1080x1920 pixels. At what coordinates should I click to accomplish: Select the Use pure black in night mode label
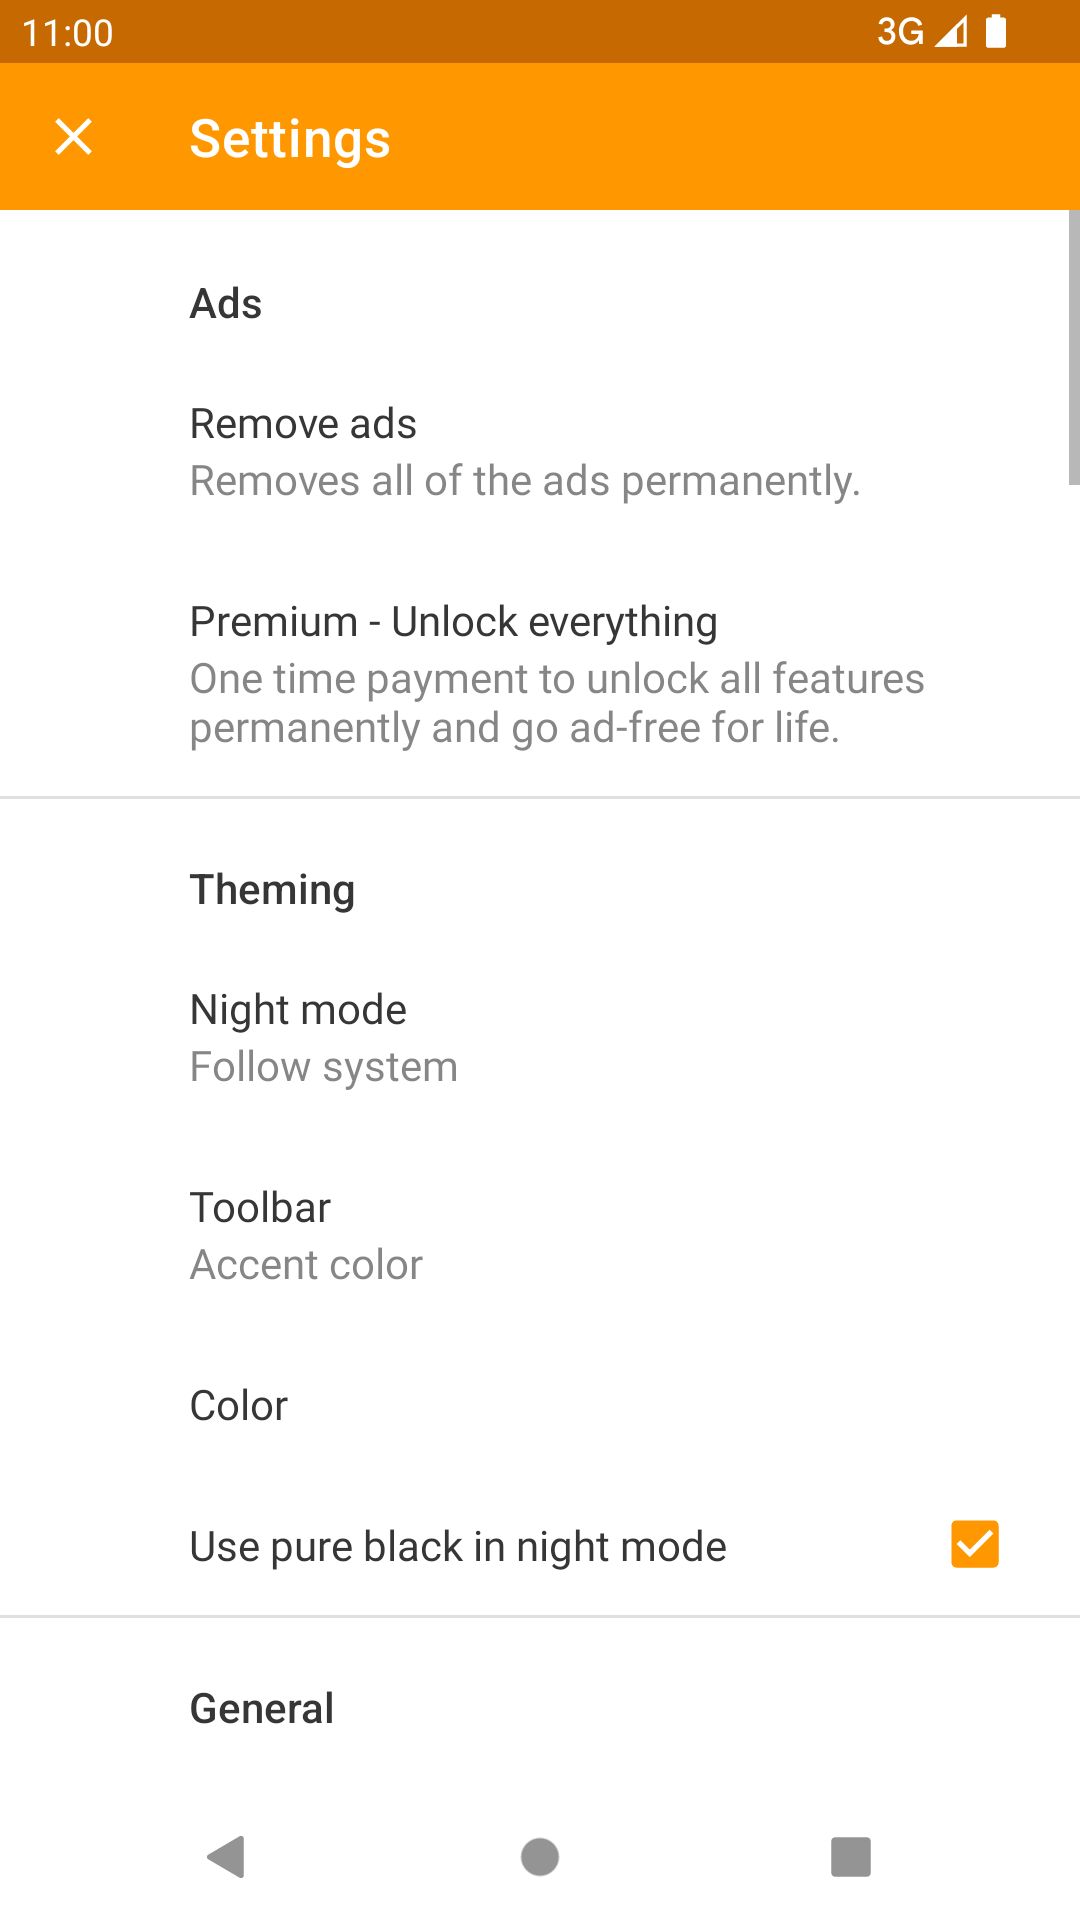458,1547
